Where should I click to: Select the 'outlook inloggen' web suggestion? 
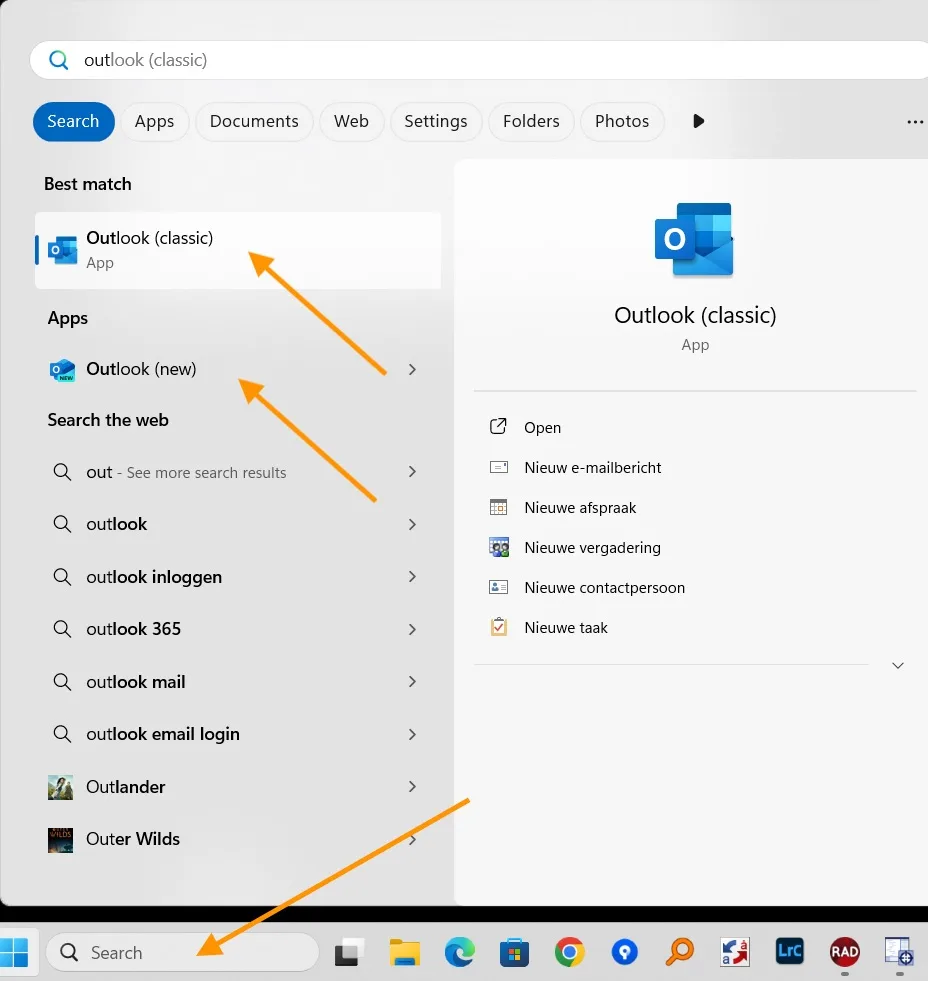click(x=154, y=577)
